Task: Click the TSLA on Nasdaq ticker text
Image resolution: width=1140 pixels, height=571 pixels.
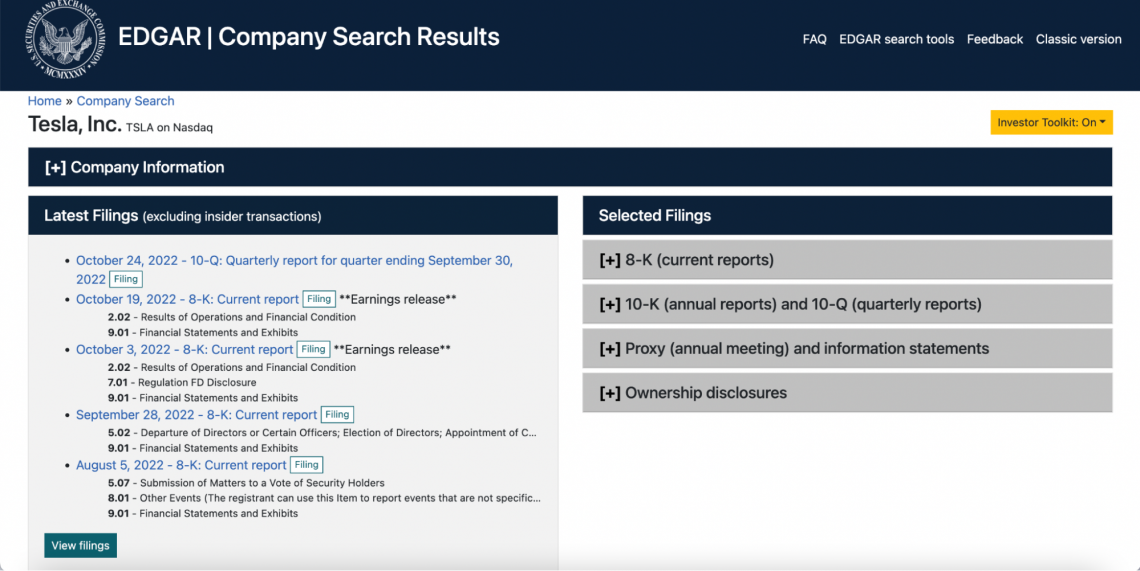Action: pos(169,128)
